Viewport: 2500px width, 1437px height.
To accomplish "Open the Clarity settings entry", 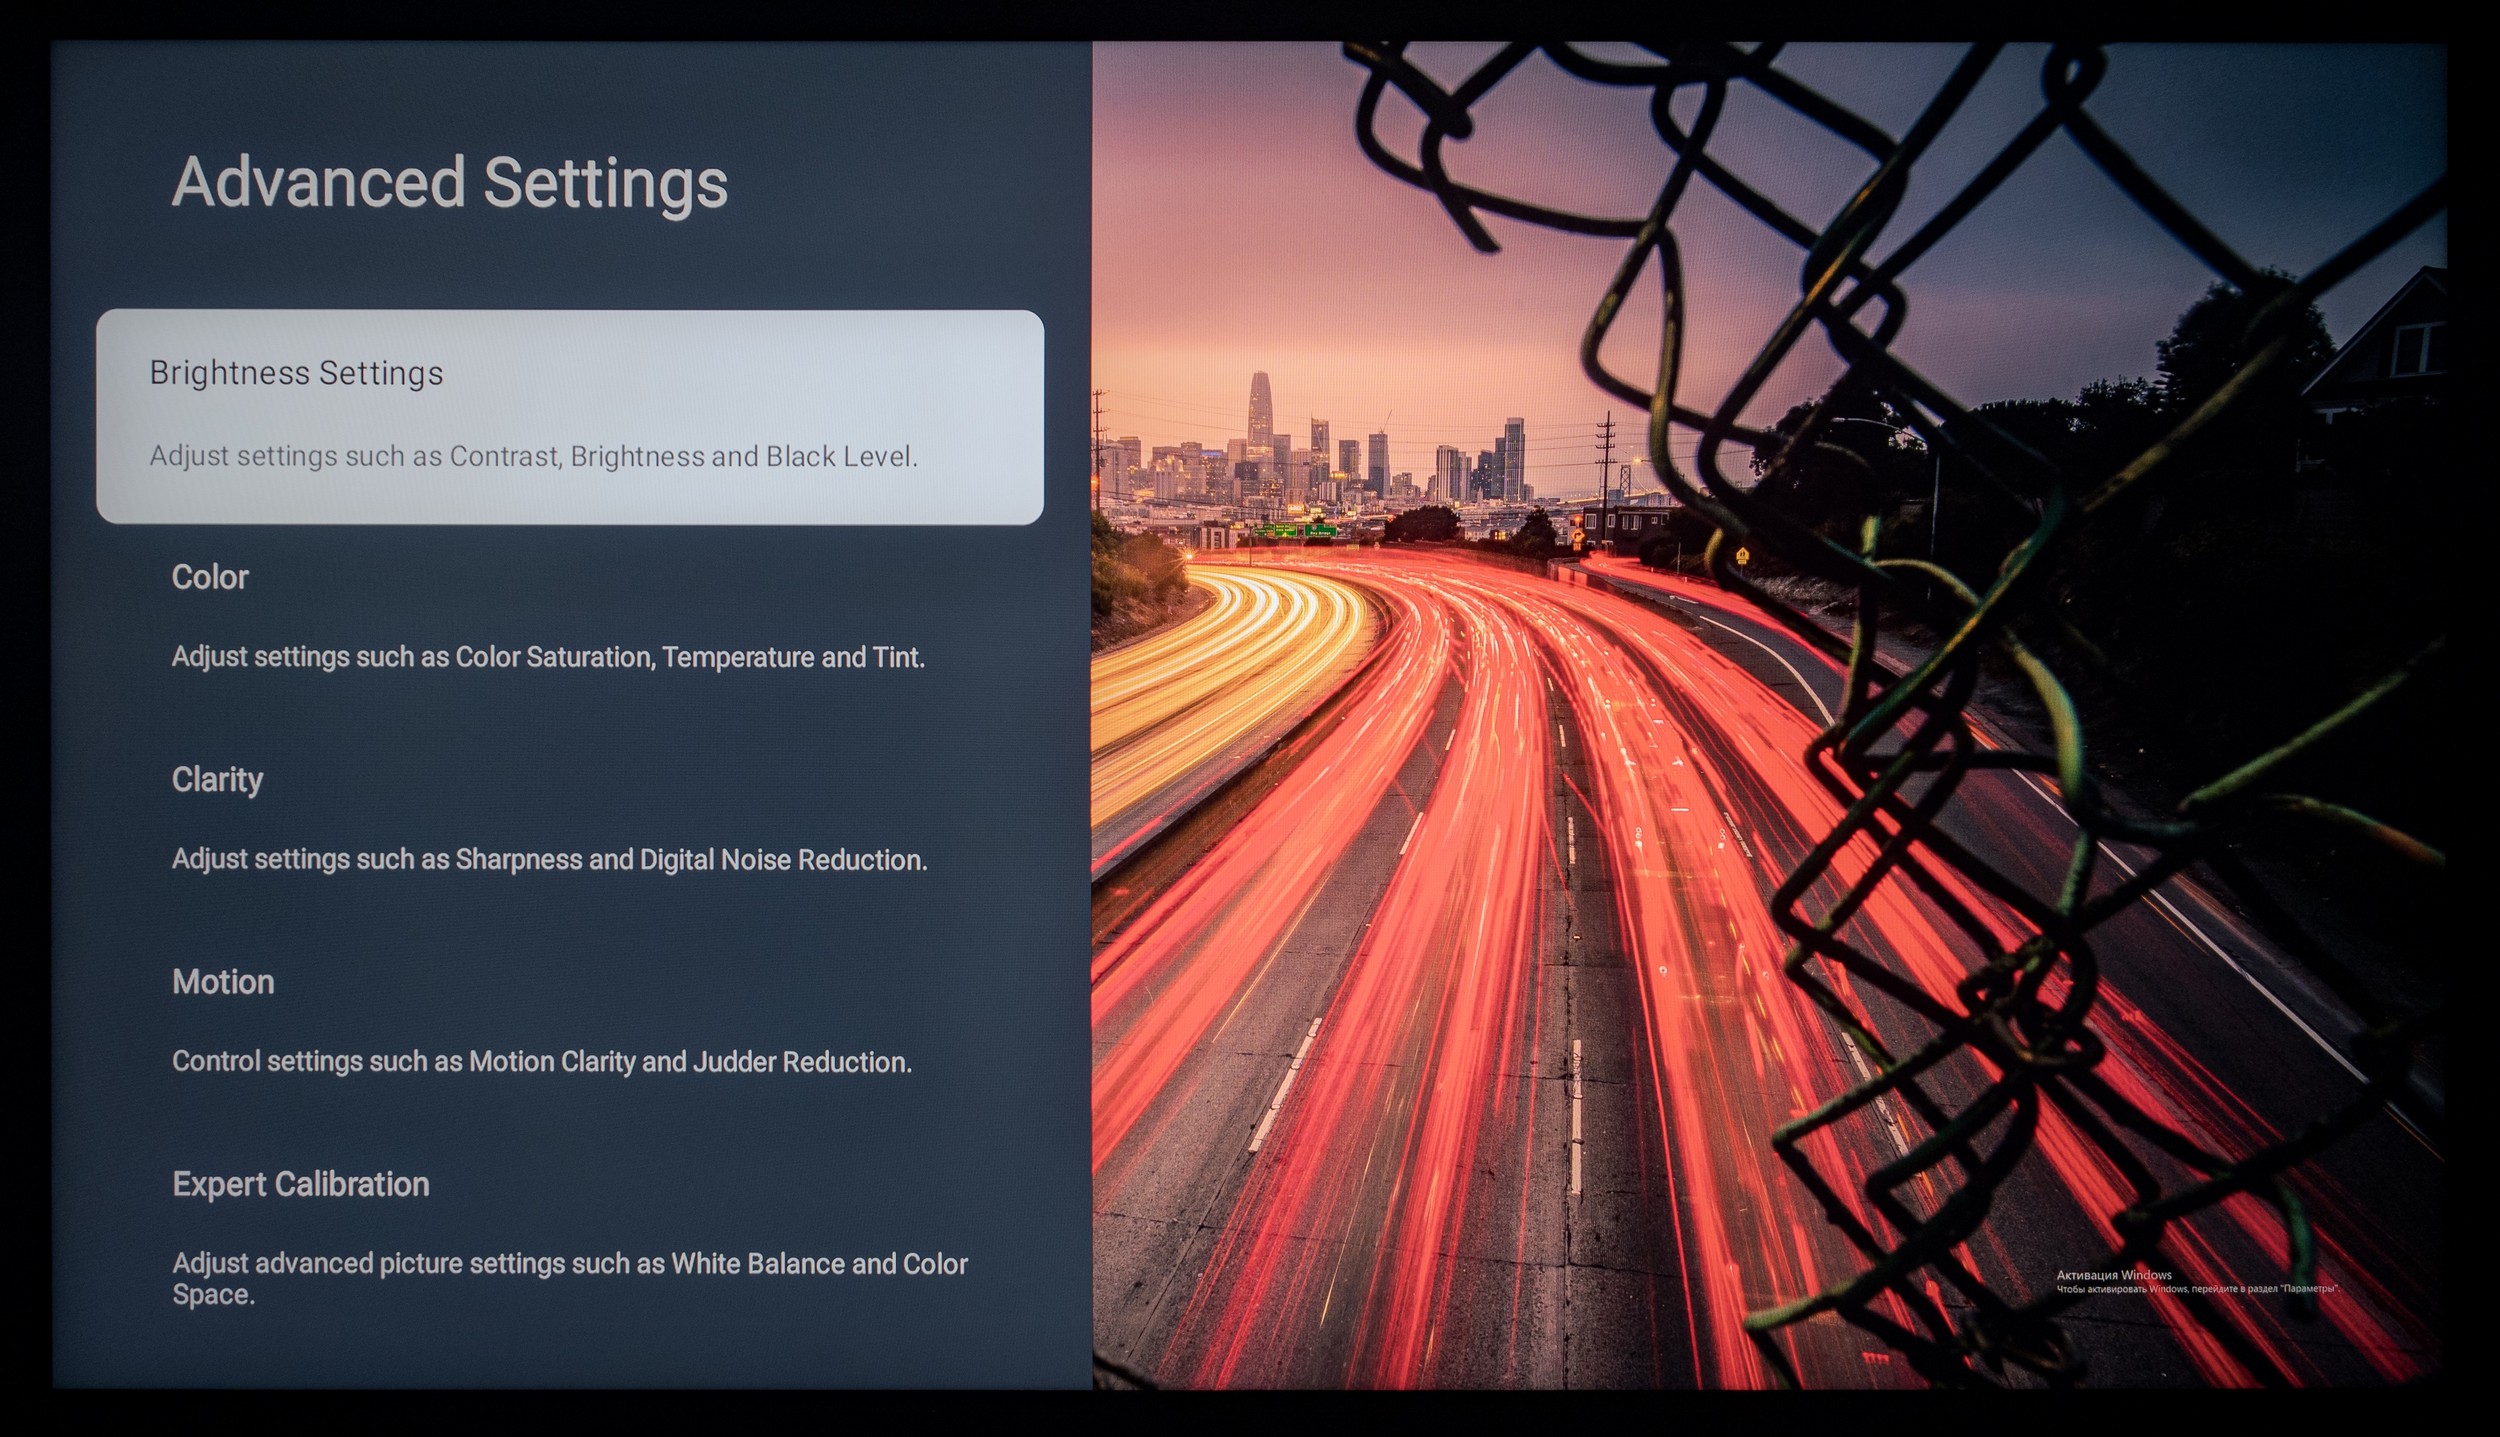I will [x=217, y=779].
